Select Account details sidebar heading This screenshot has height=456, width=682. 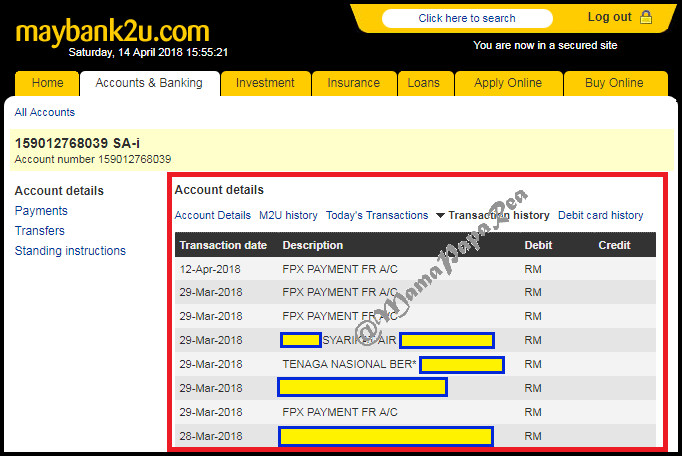tap(59, 191)
